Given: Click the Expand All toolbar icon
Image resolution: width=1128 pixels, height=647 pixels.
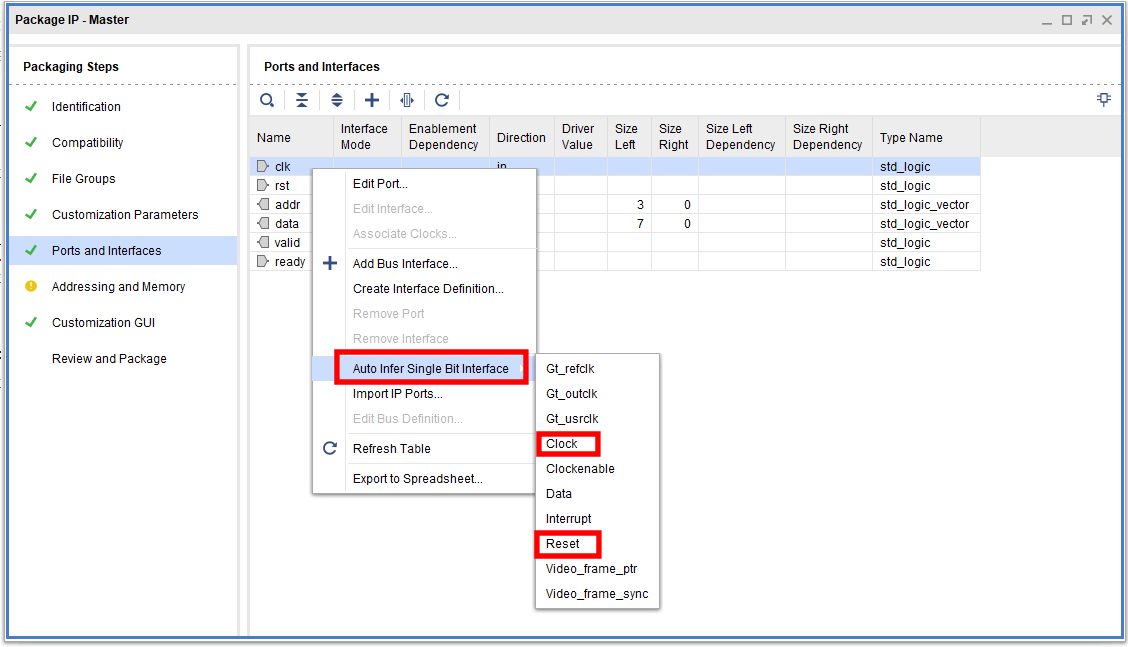Looking at the screenshot, I should (x=337, y=100).
